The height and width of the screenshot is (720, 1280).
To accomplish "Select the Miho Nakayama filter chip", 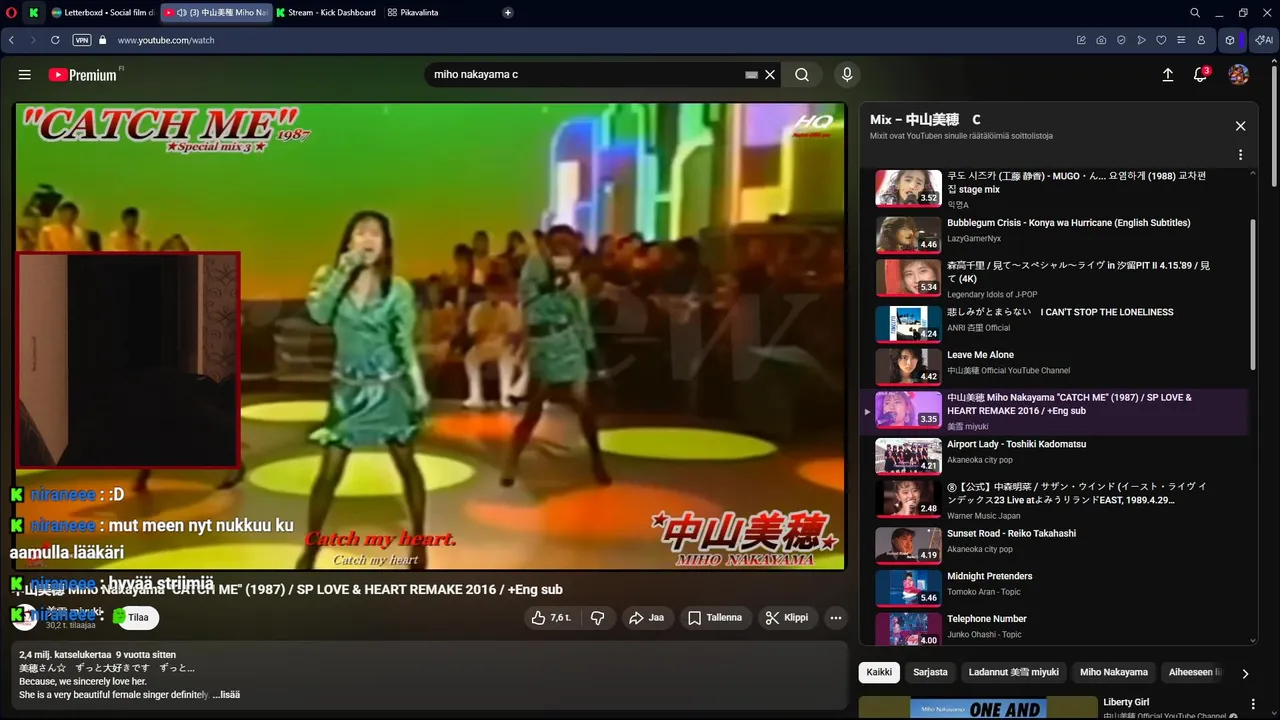I will (x=1114, y=672).
